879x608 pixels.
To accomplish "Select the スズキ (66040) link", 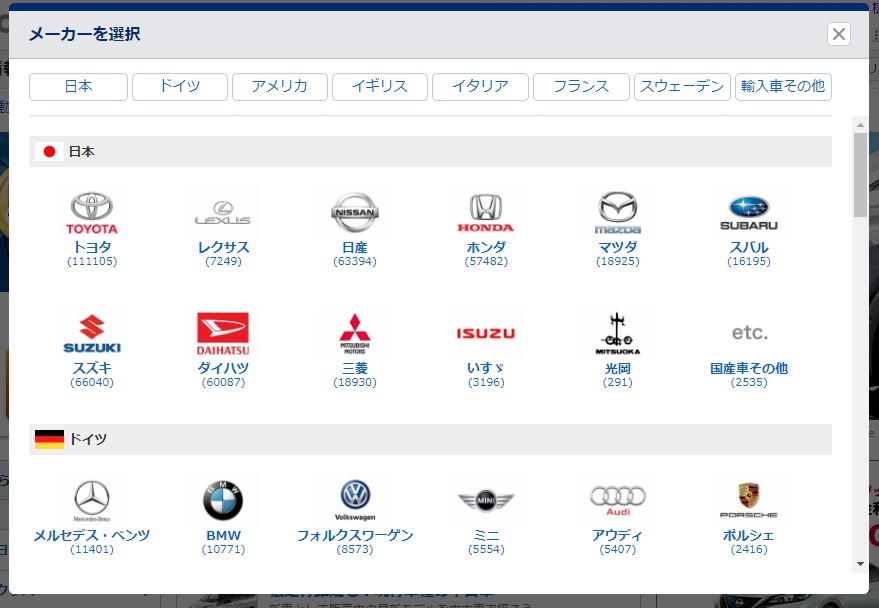I will [x=92, y=374].
